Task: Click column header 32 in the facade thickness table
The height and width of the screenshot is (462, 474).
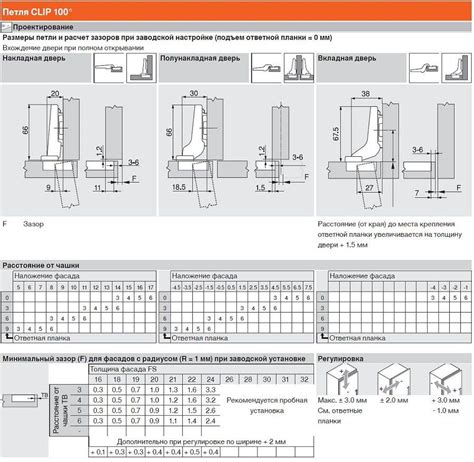Action: [304, 379]
